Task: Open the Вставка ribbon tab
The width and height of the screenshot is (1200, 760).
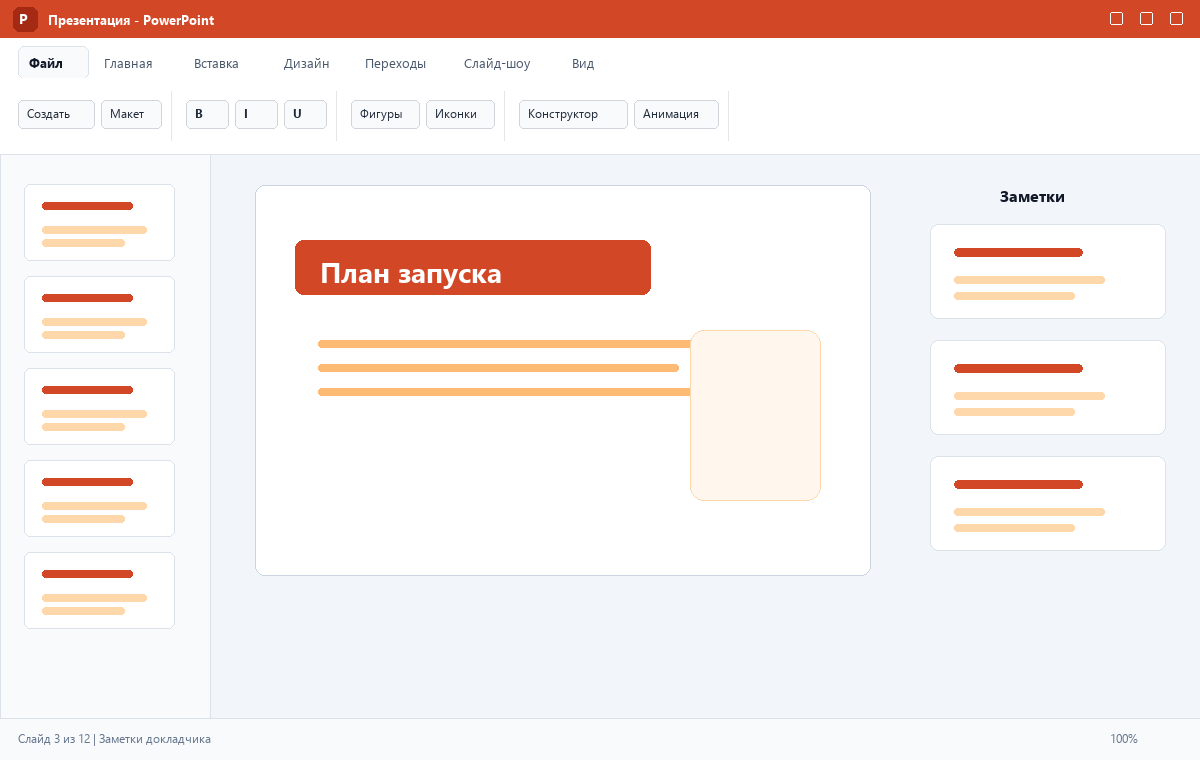Action: click(216, 63)
